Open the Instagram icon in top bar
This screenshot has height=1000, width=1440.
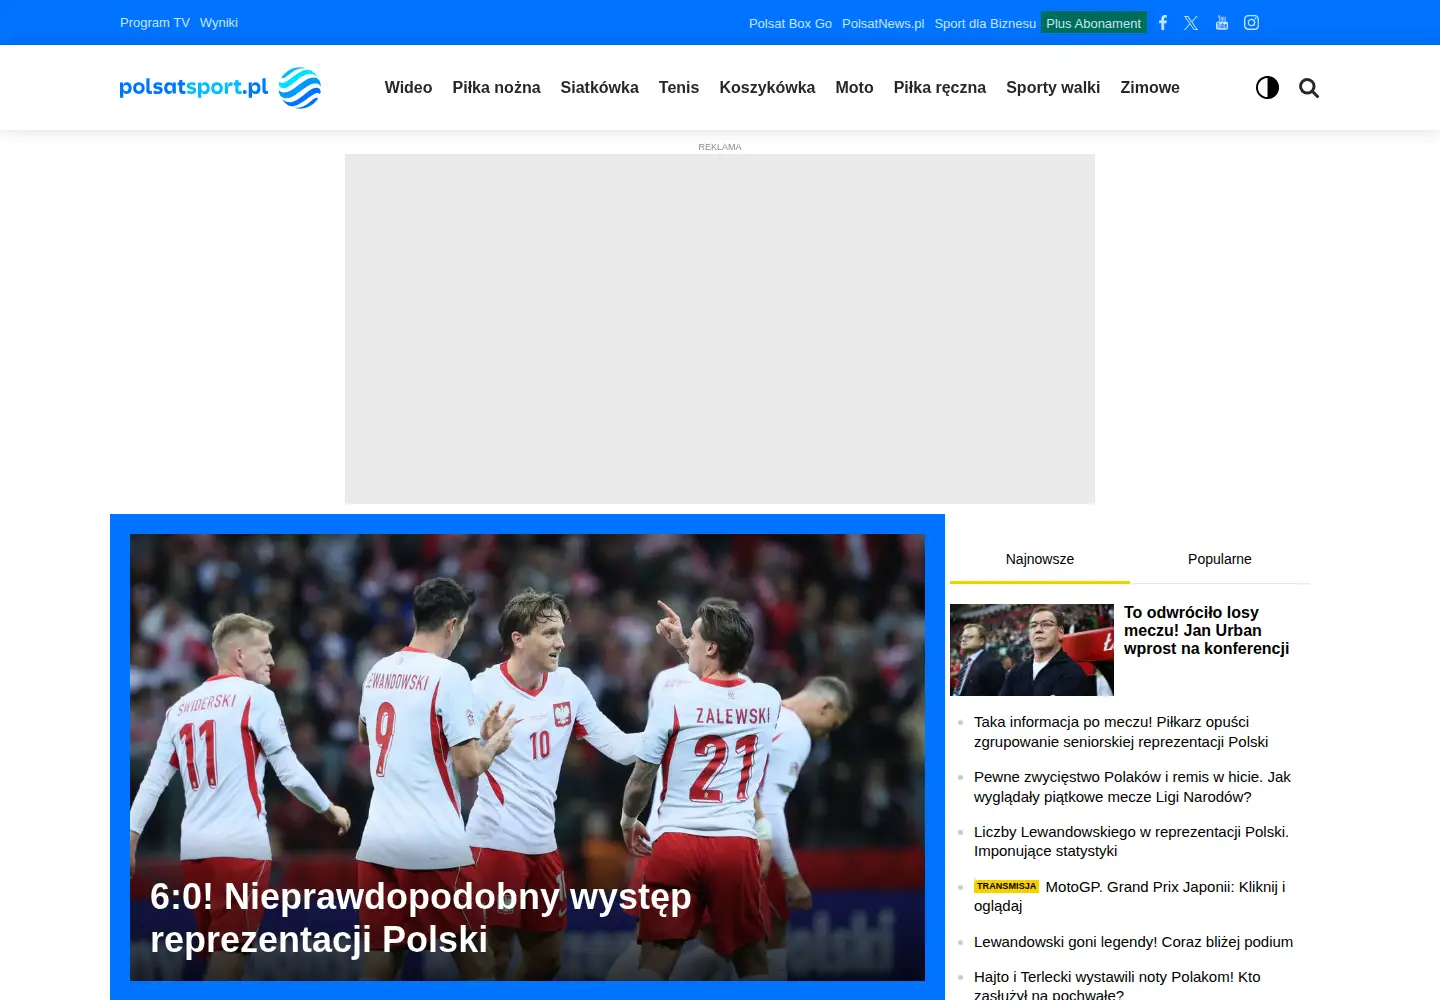[1251, 23]
